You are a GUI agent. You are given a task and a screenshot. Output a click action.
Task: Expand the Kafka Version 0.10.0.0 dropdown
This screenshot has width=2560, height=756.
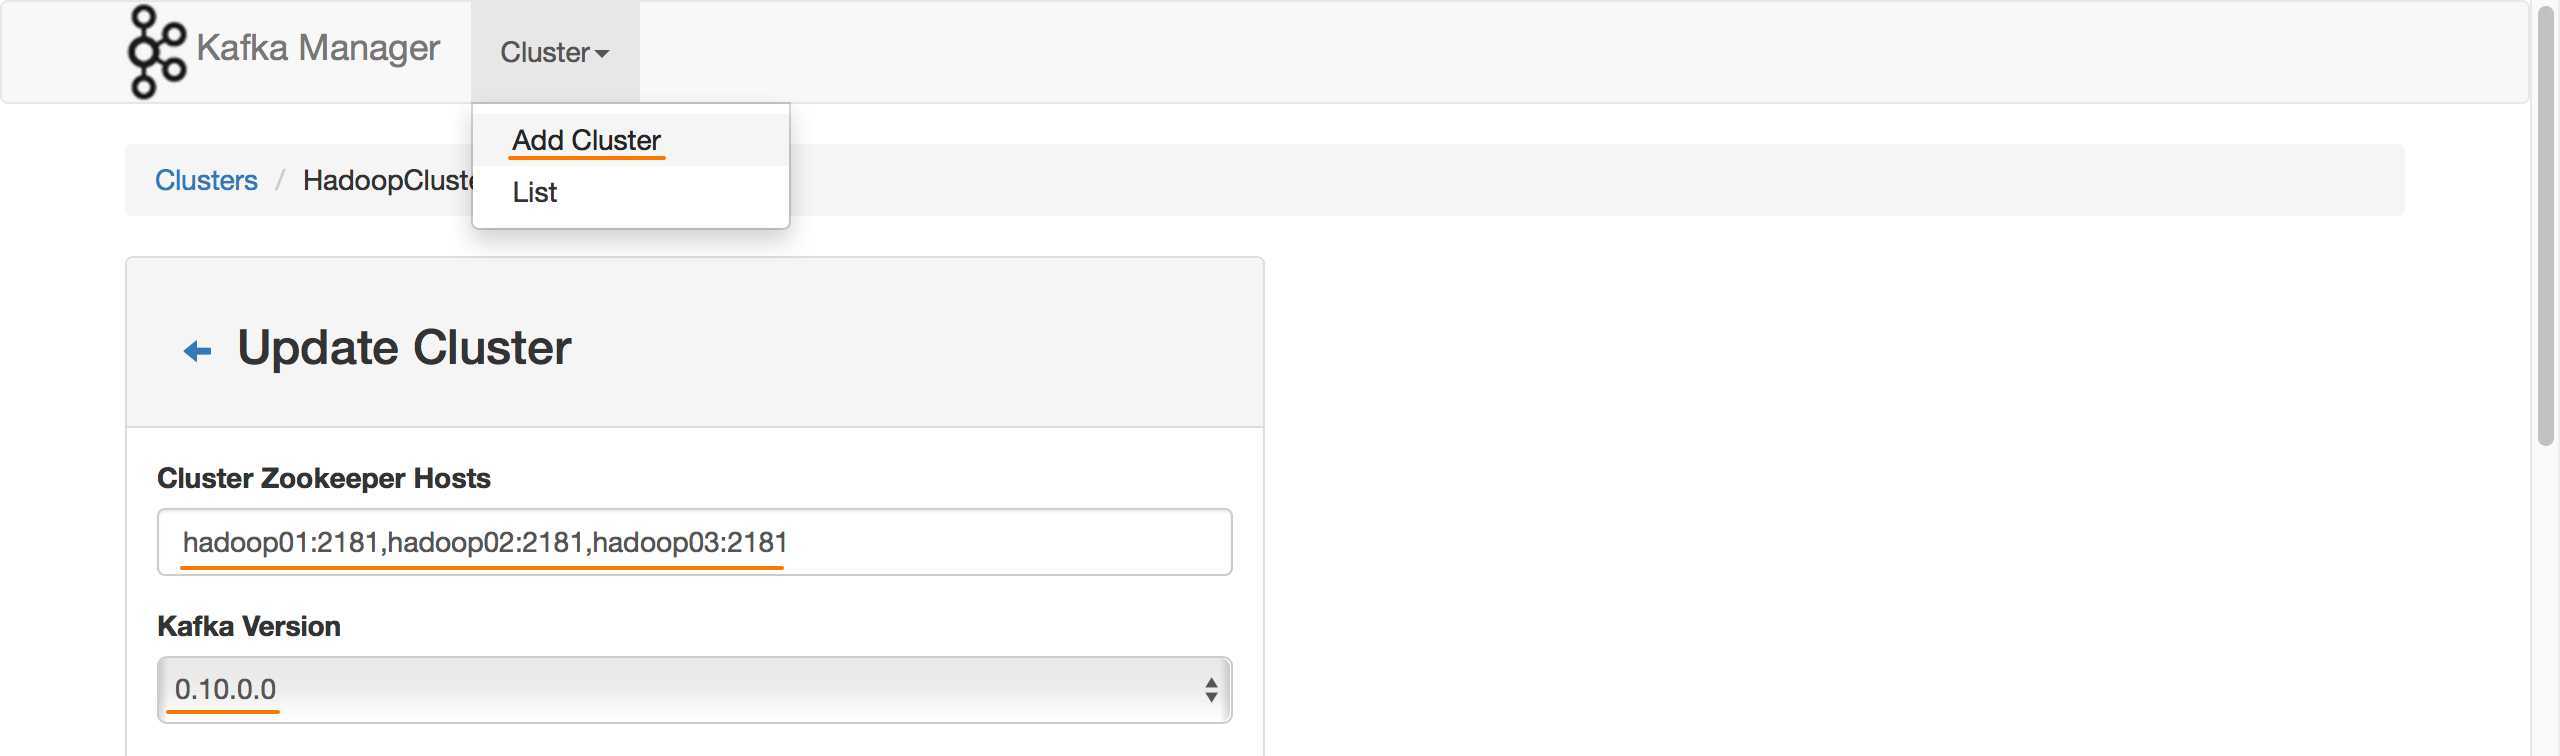click(x=694, y=690)
